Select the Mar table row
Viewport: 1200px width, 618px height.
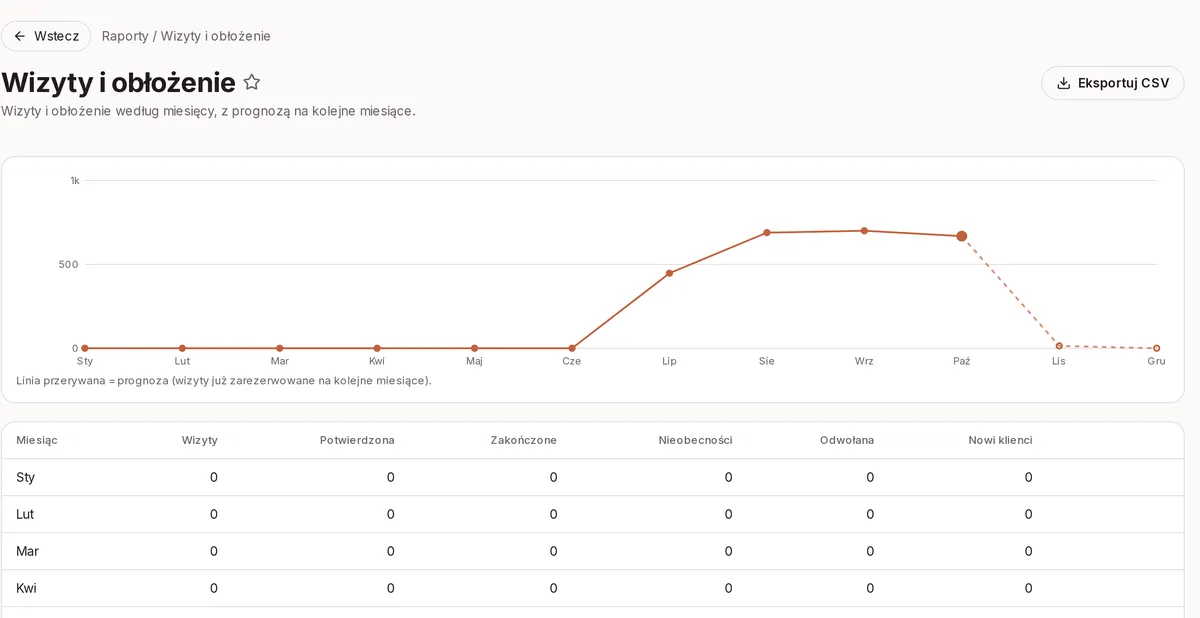(592, 551)
